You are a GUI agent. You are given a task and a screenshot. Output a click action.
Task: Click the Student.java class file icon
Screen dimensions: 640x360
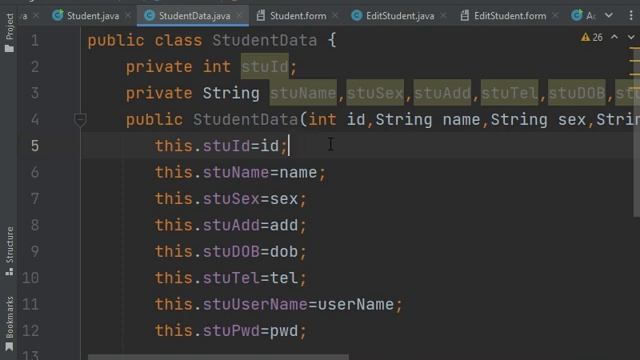point(58,16)
